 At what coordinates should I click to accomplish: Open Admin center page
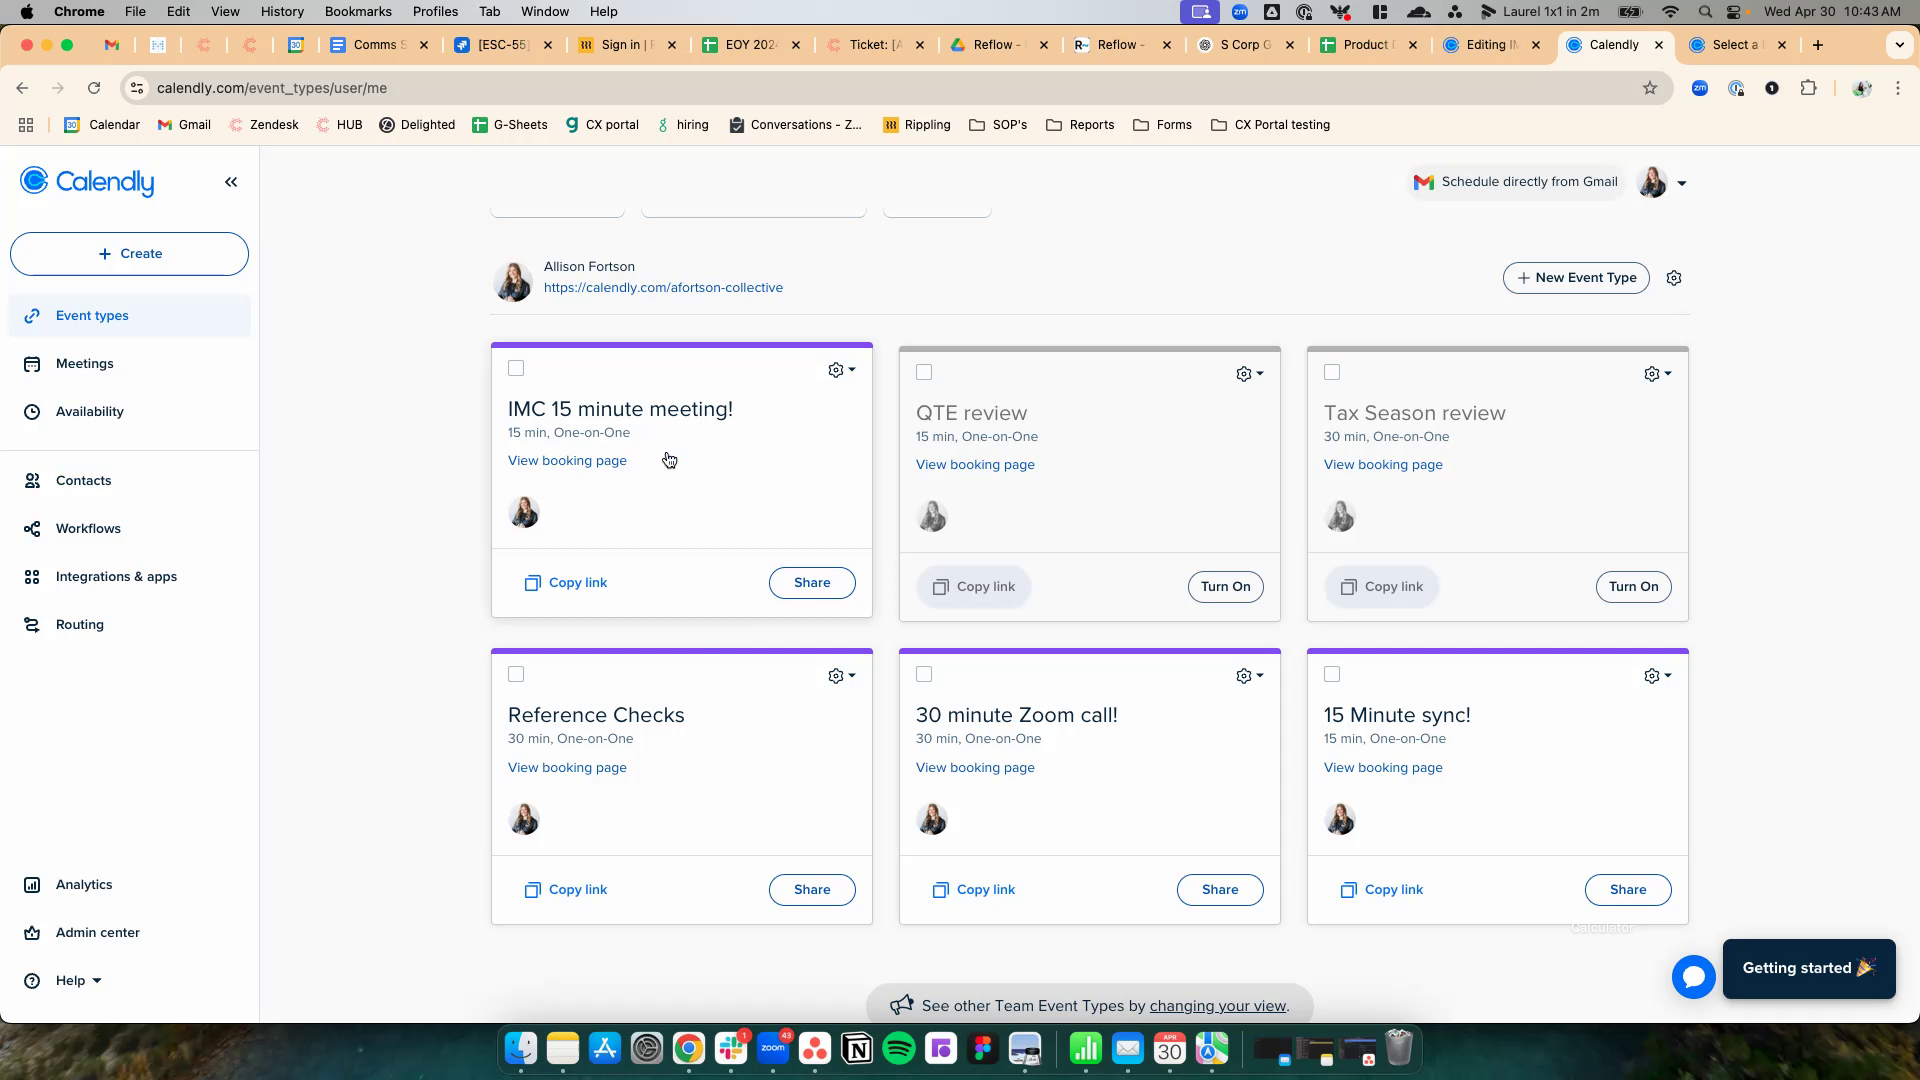[x=97, y=933]
